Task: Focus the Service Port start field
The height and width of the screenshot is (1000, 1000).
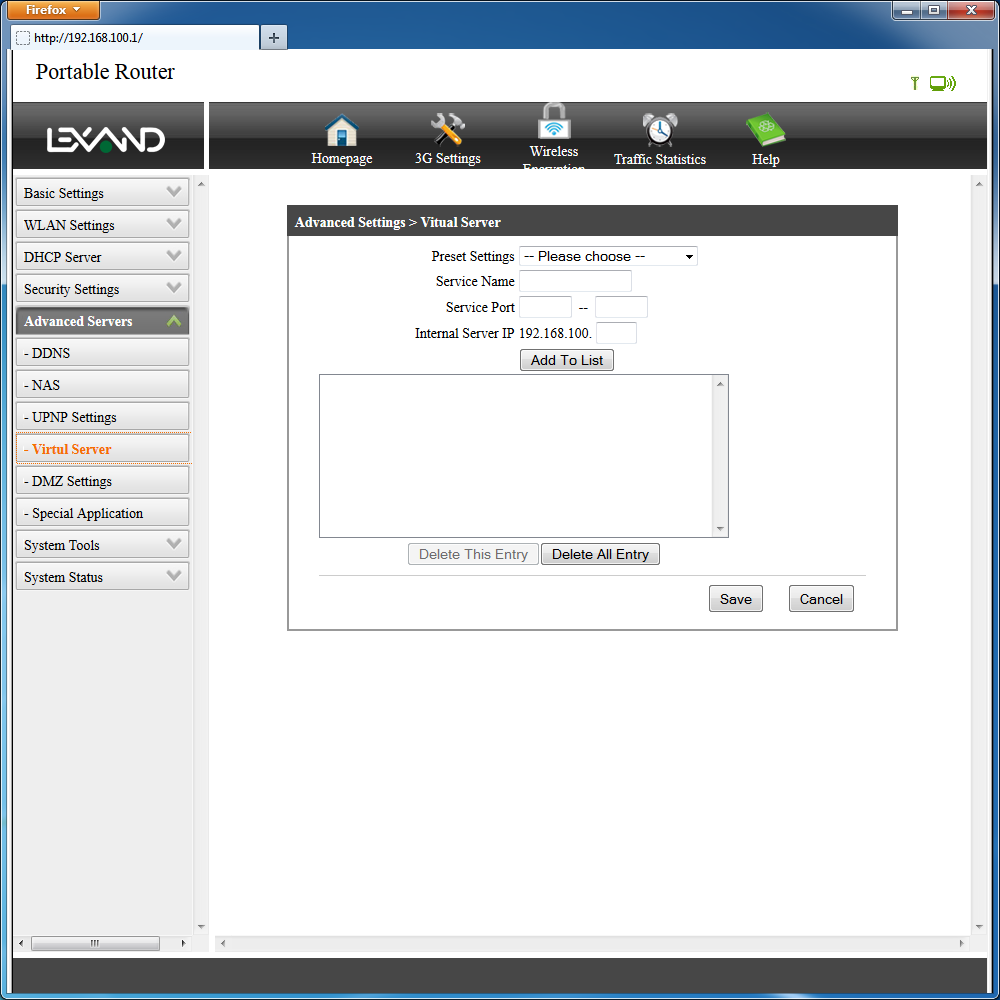Action: 545,307
